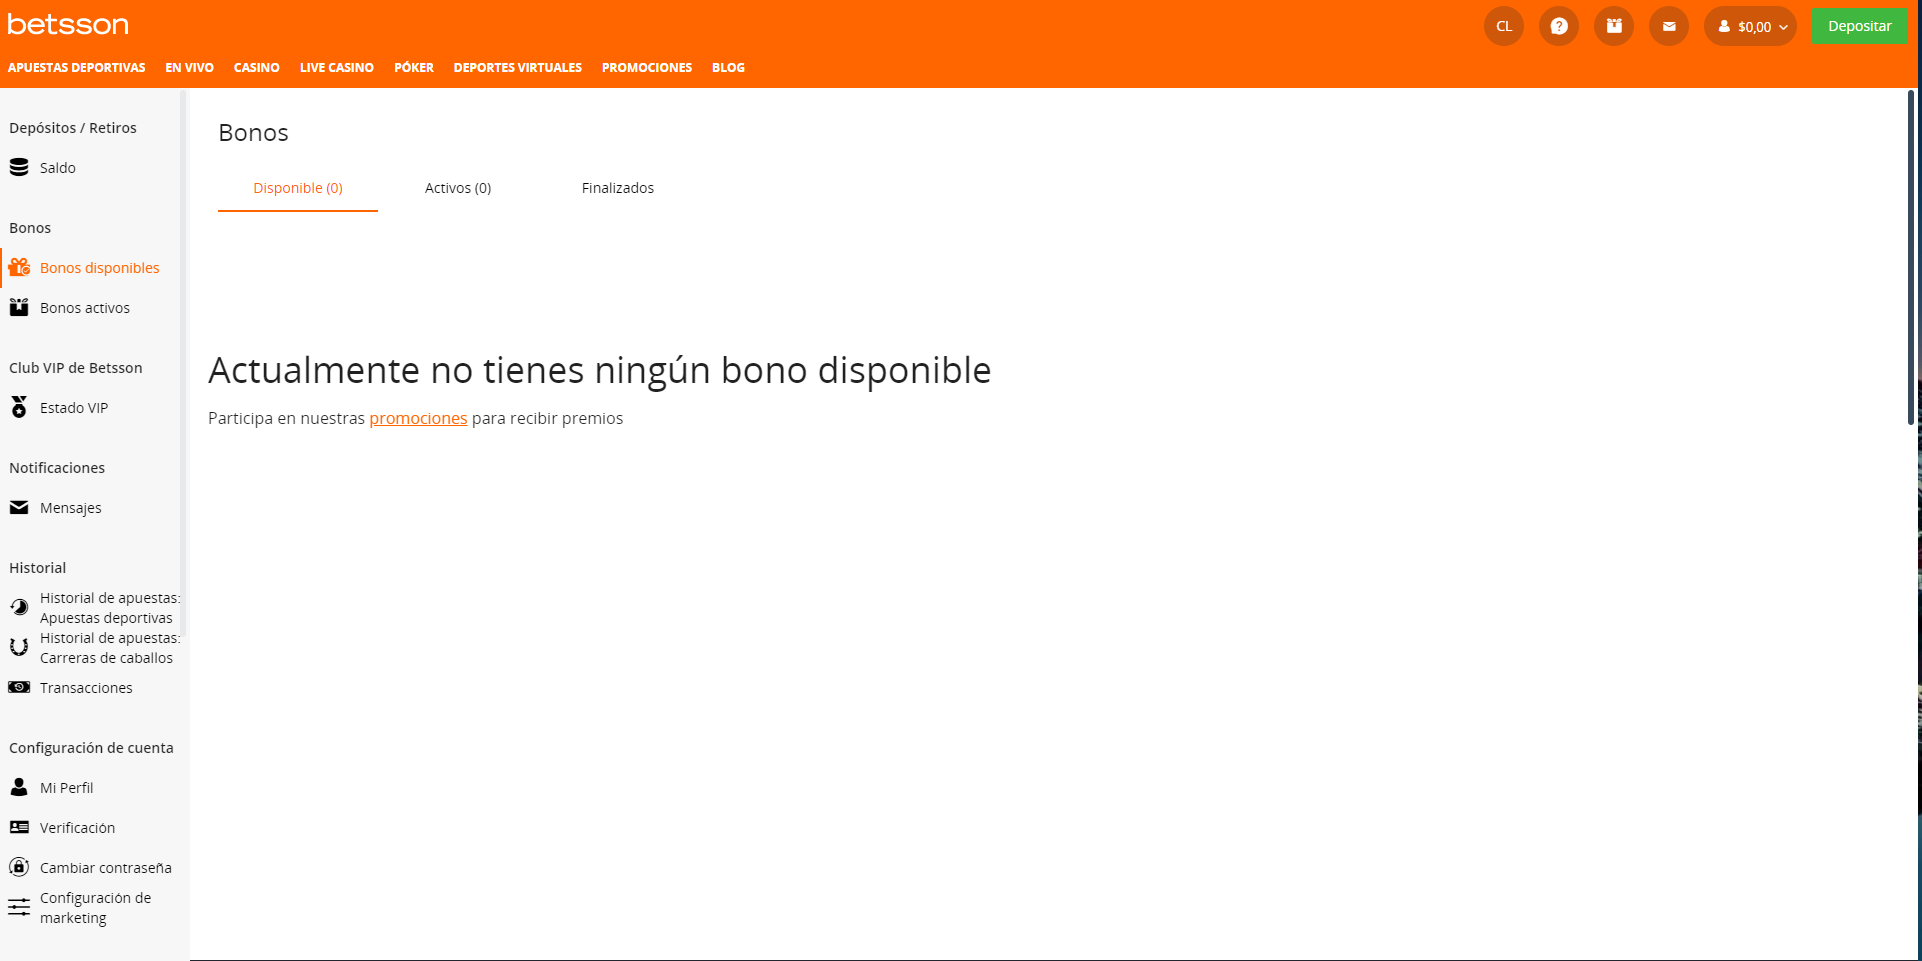Click the main page vertical scrollbar
This screenshot has width=1922, height=961.
click(1911, 258)
